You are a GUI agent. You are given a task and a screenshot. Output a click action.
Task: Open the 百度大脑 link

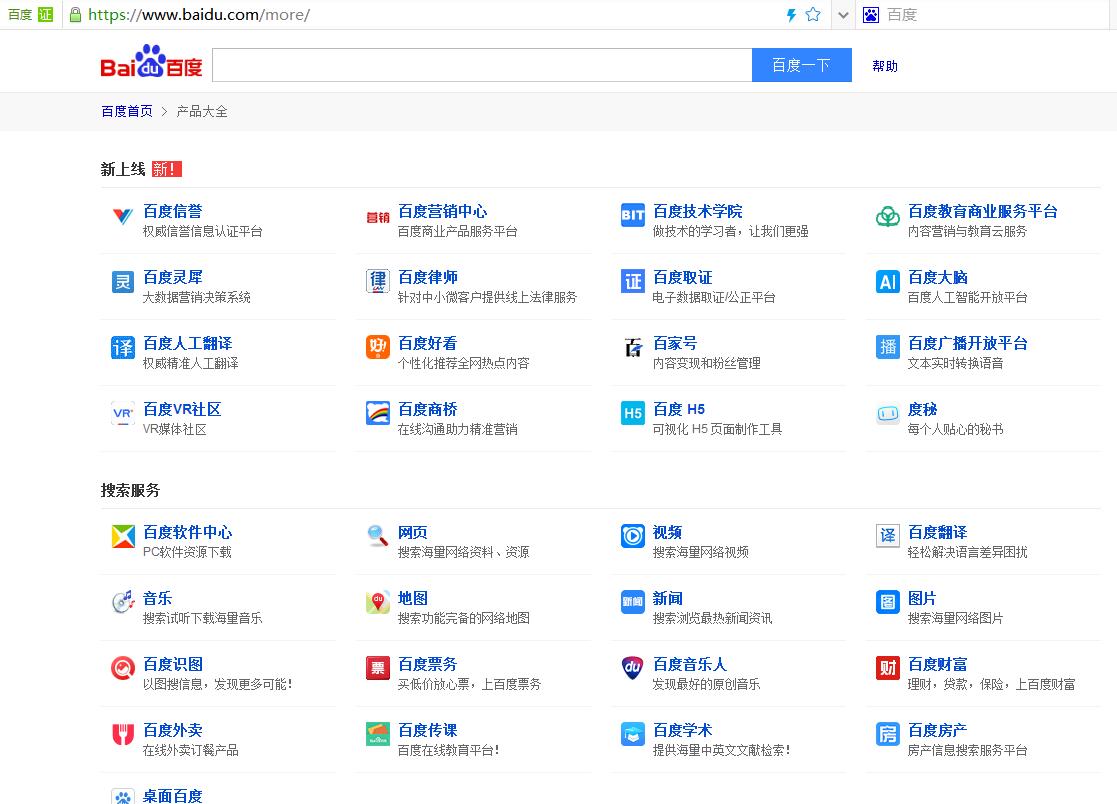coord(937,277)
